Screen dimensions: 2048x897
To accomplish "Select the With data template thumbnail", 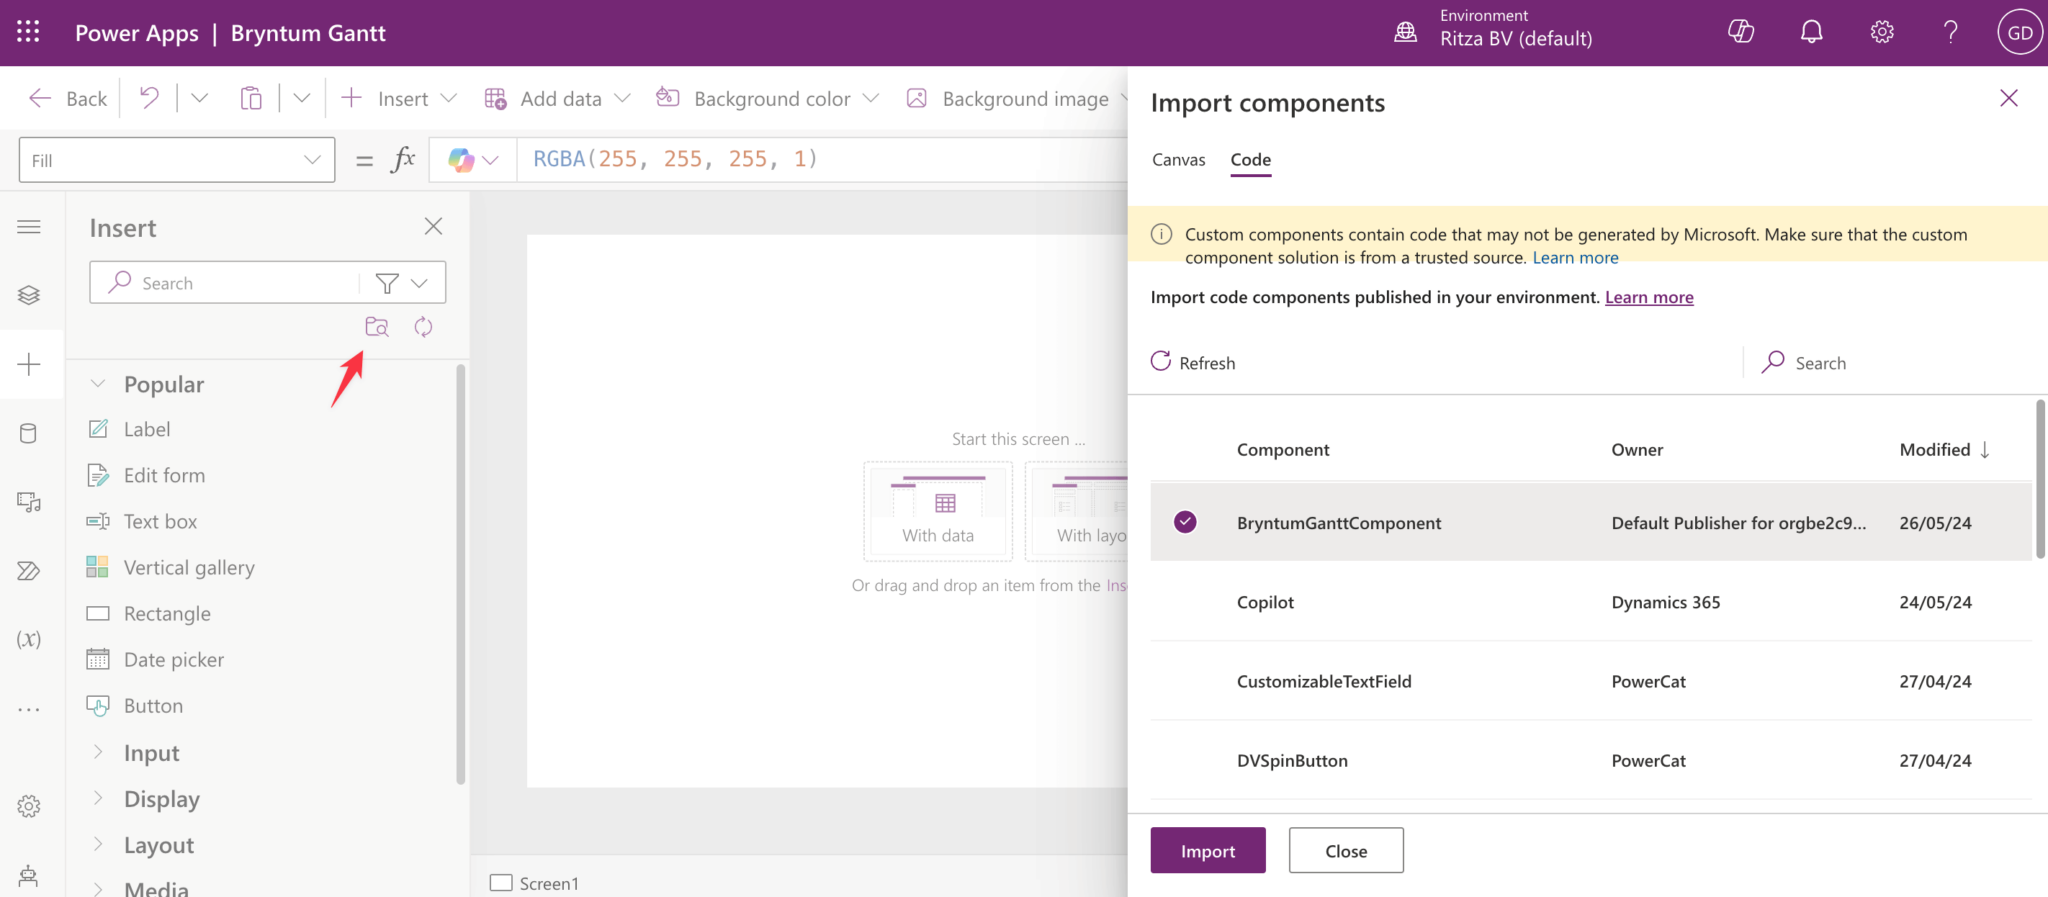I will point(938,511).
